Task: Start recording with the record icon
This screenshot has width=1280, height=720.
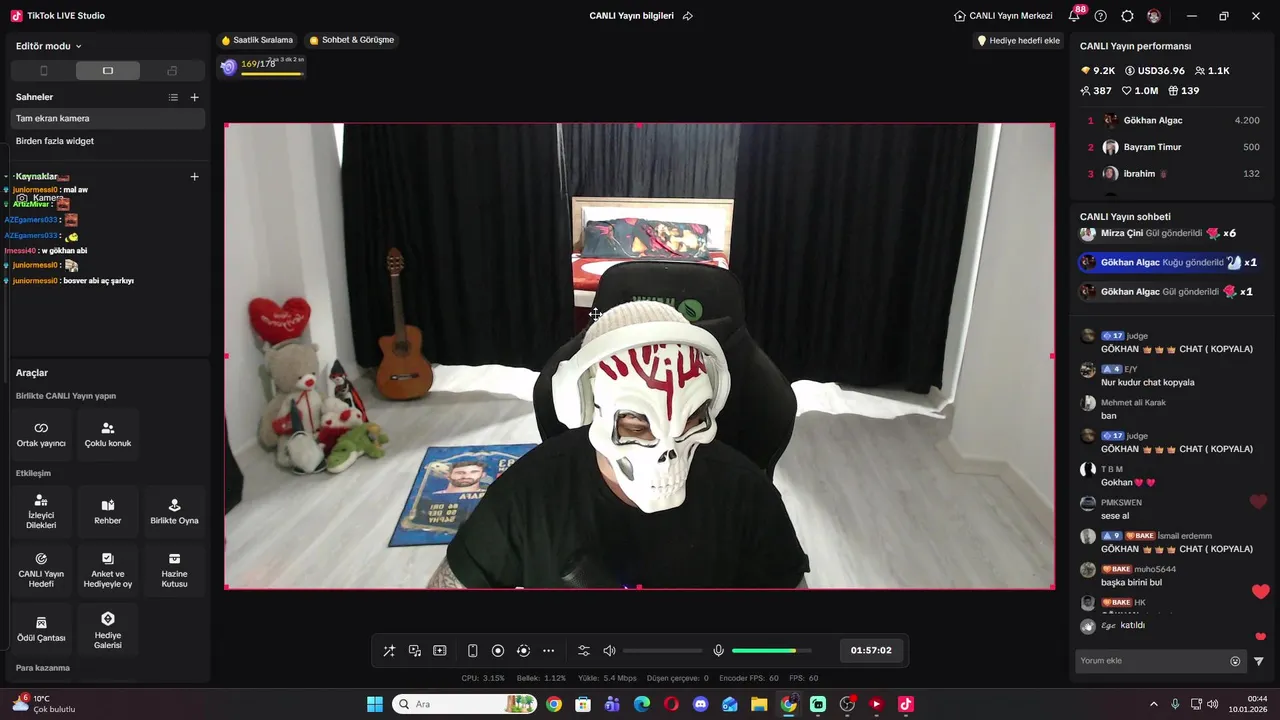Action: pyautogui.click(x=498, y=651)
